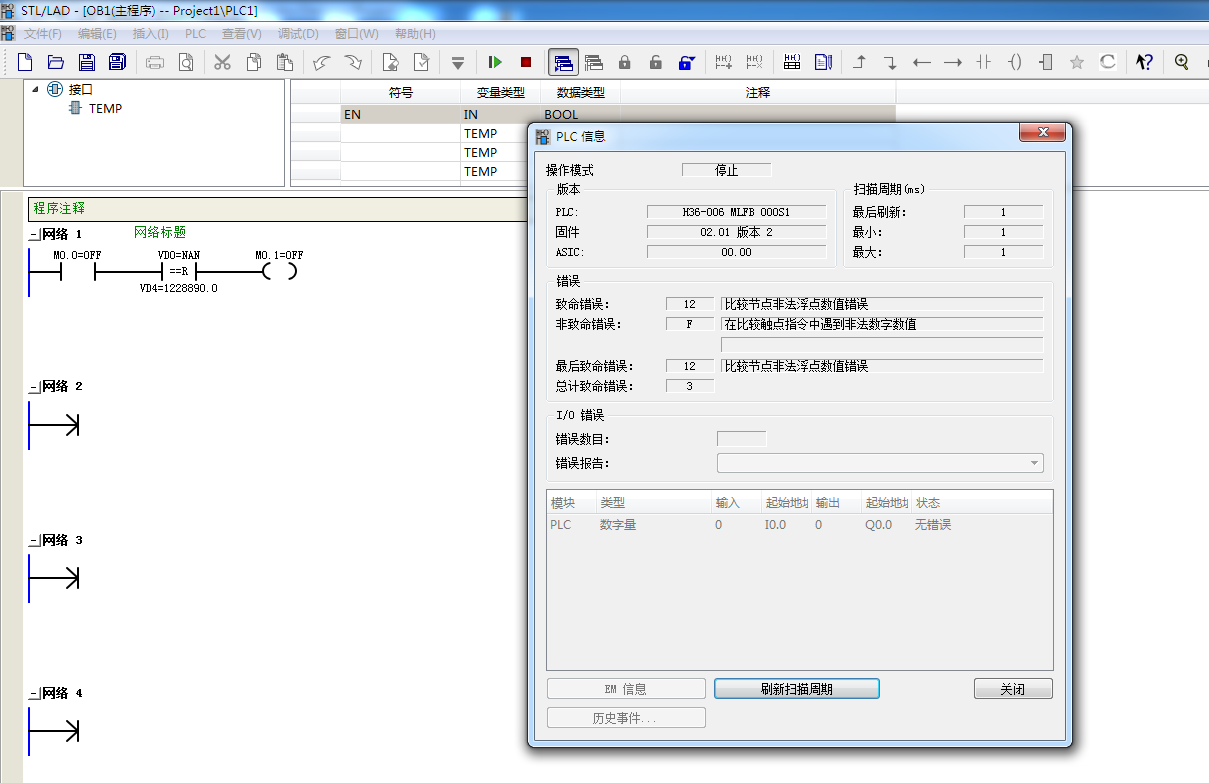Click the EM 信息 button
The height and width of the screenshot is (783, 1209).
pos(626,689)
